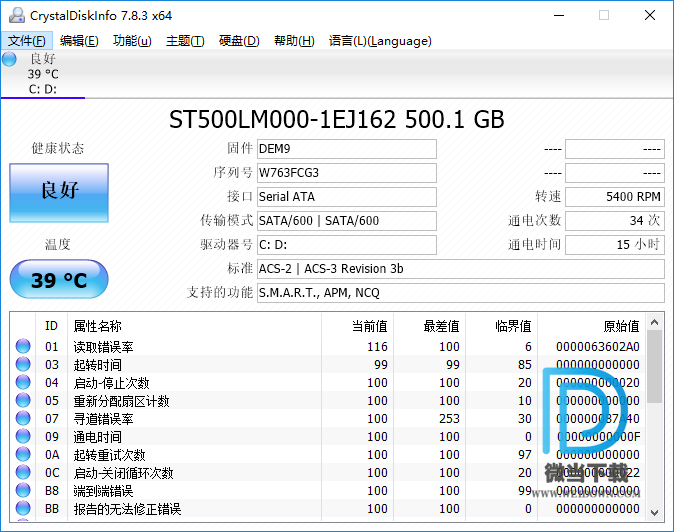This screenshot has height=532, width=674.
Task: Select the 启动-关闭循环次数 attribute name
Action: pos(123,473)
